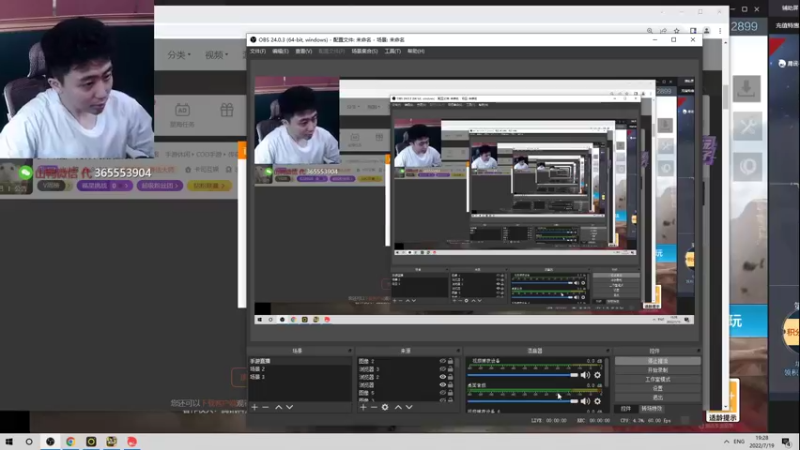The height and width of the screenshot is (450, 800).
Task: Select 场景 2 in the scenes list
Action: (x=299, y=369)
